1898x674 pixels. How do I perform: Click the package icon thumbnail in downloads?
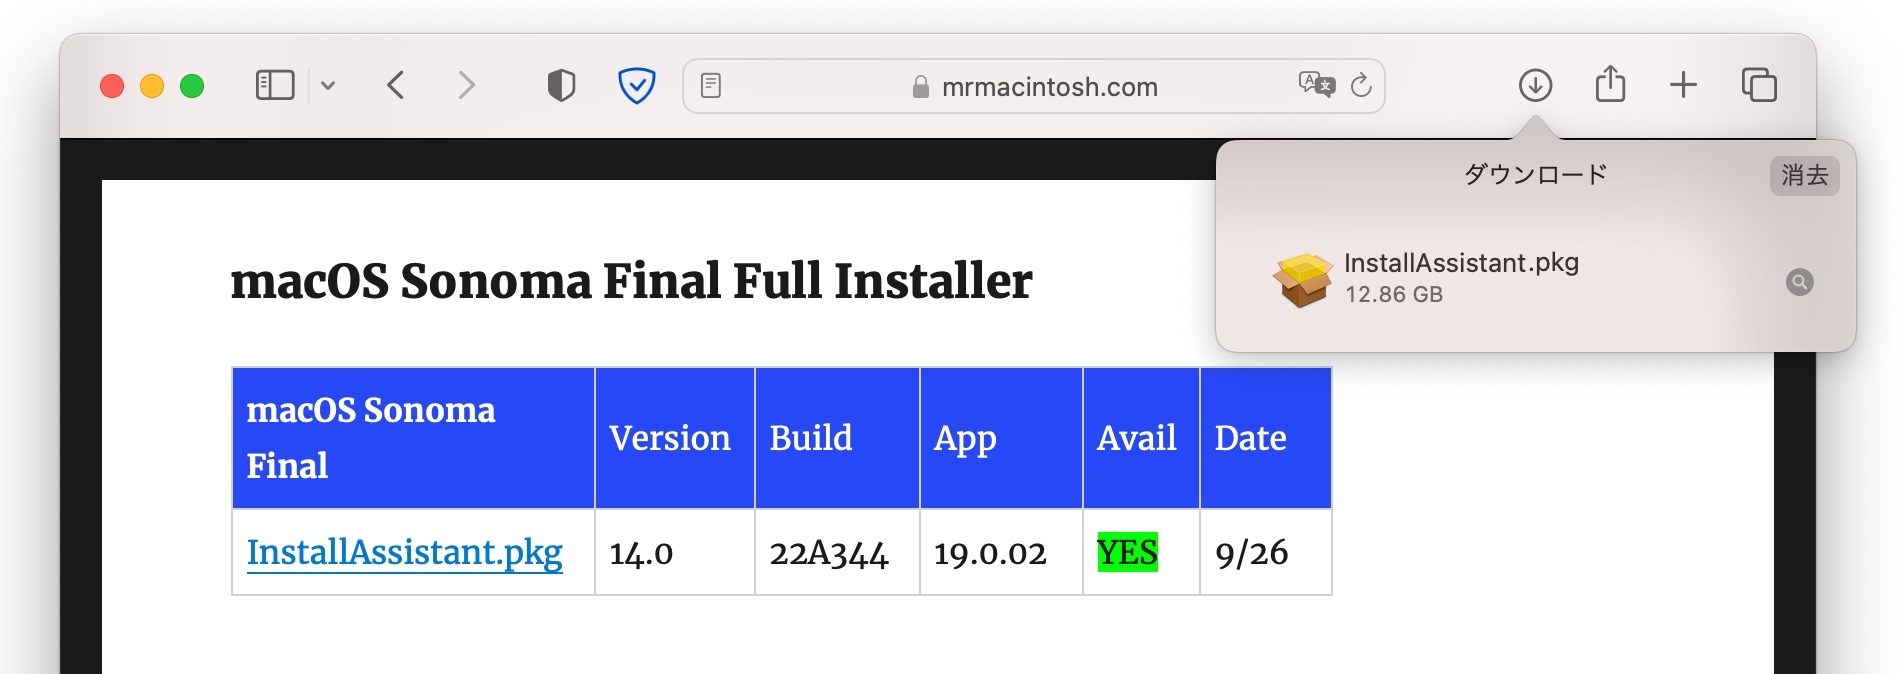click(x=1302, y=280)
